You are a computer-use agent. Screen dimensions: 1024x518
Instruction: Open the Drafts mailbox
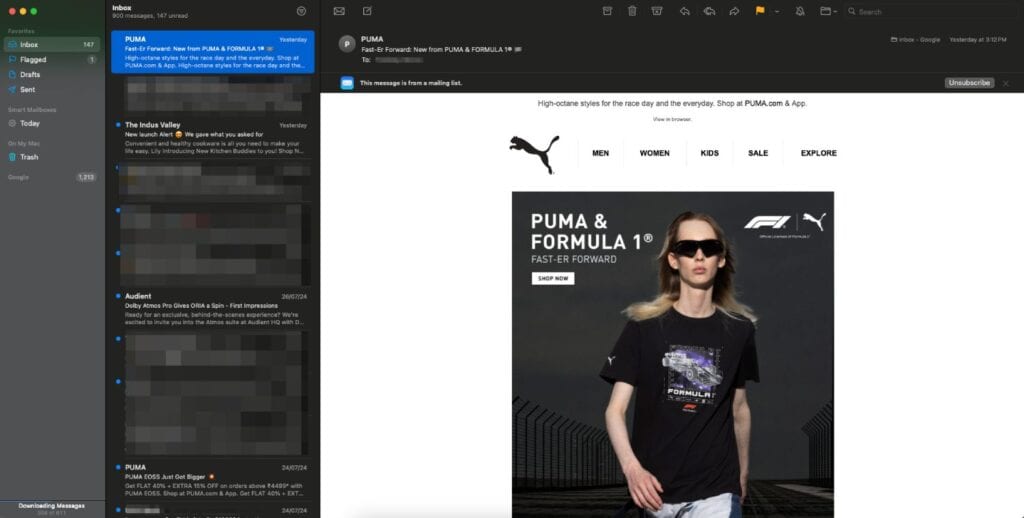click(x=52, y=74)
